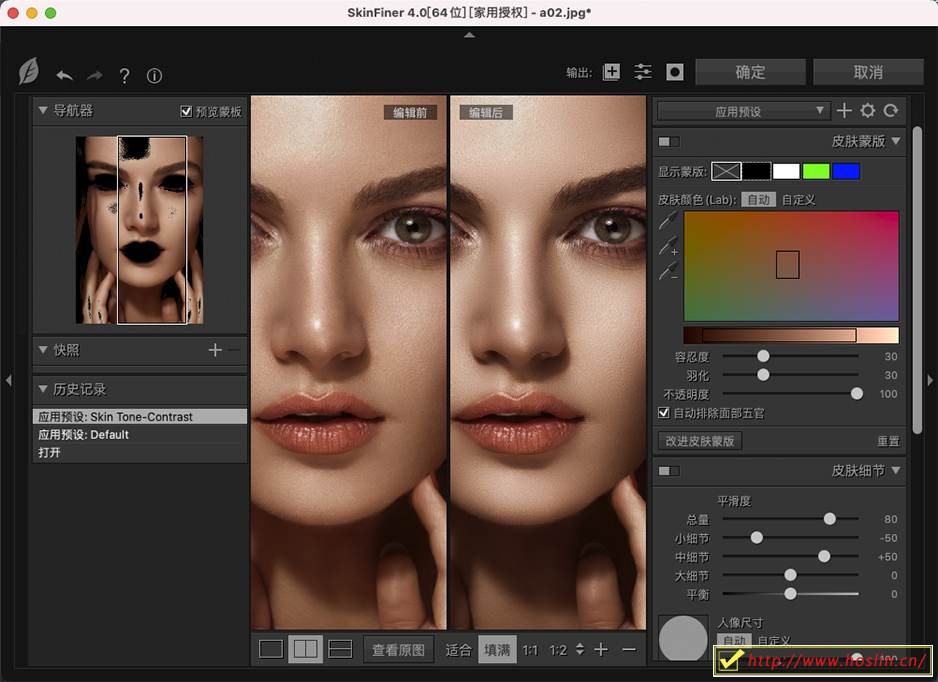Uncheck the 预览蒙板 checkbox

point(186,112)
